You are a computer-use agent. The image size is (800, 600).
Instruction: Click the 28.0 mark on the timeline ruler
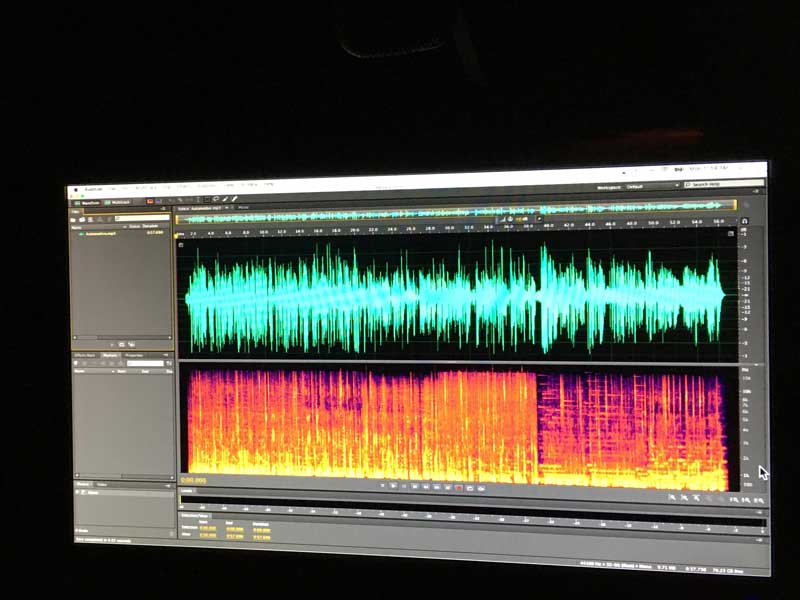pyautogui.click(x=430, y=228)
